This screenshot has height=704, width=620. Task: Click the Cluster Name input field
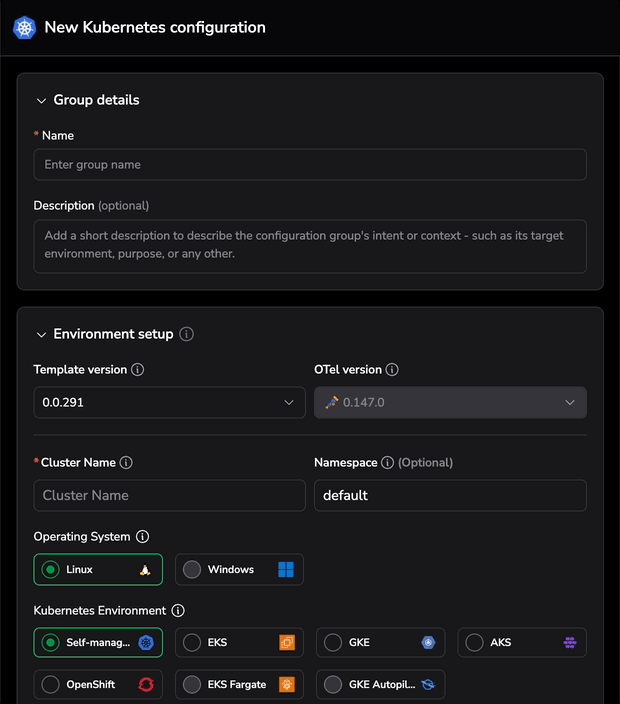tap(169, 496)
